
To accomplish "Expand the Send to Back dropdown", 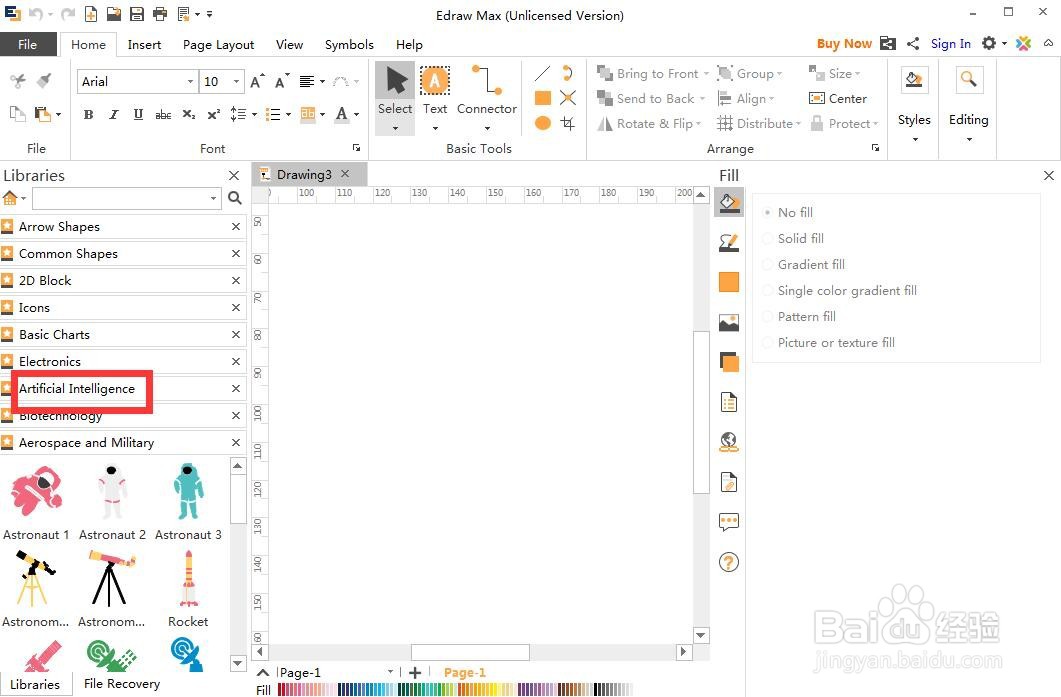I will pyautogui.click(x=702, y=99).
